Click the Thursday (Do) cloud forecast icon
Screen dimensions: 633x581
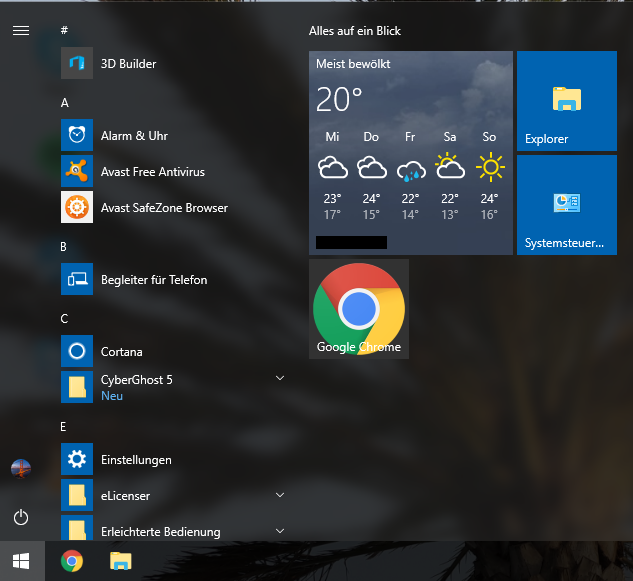tap(372, 167)
